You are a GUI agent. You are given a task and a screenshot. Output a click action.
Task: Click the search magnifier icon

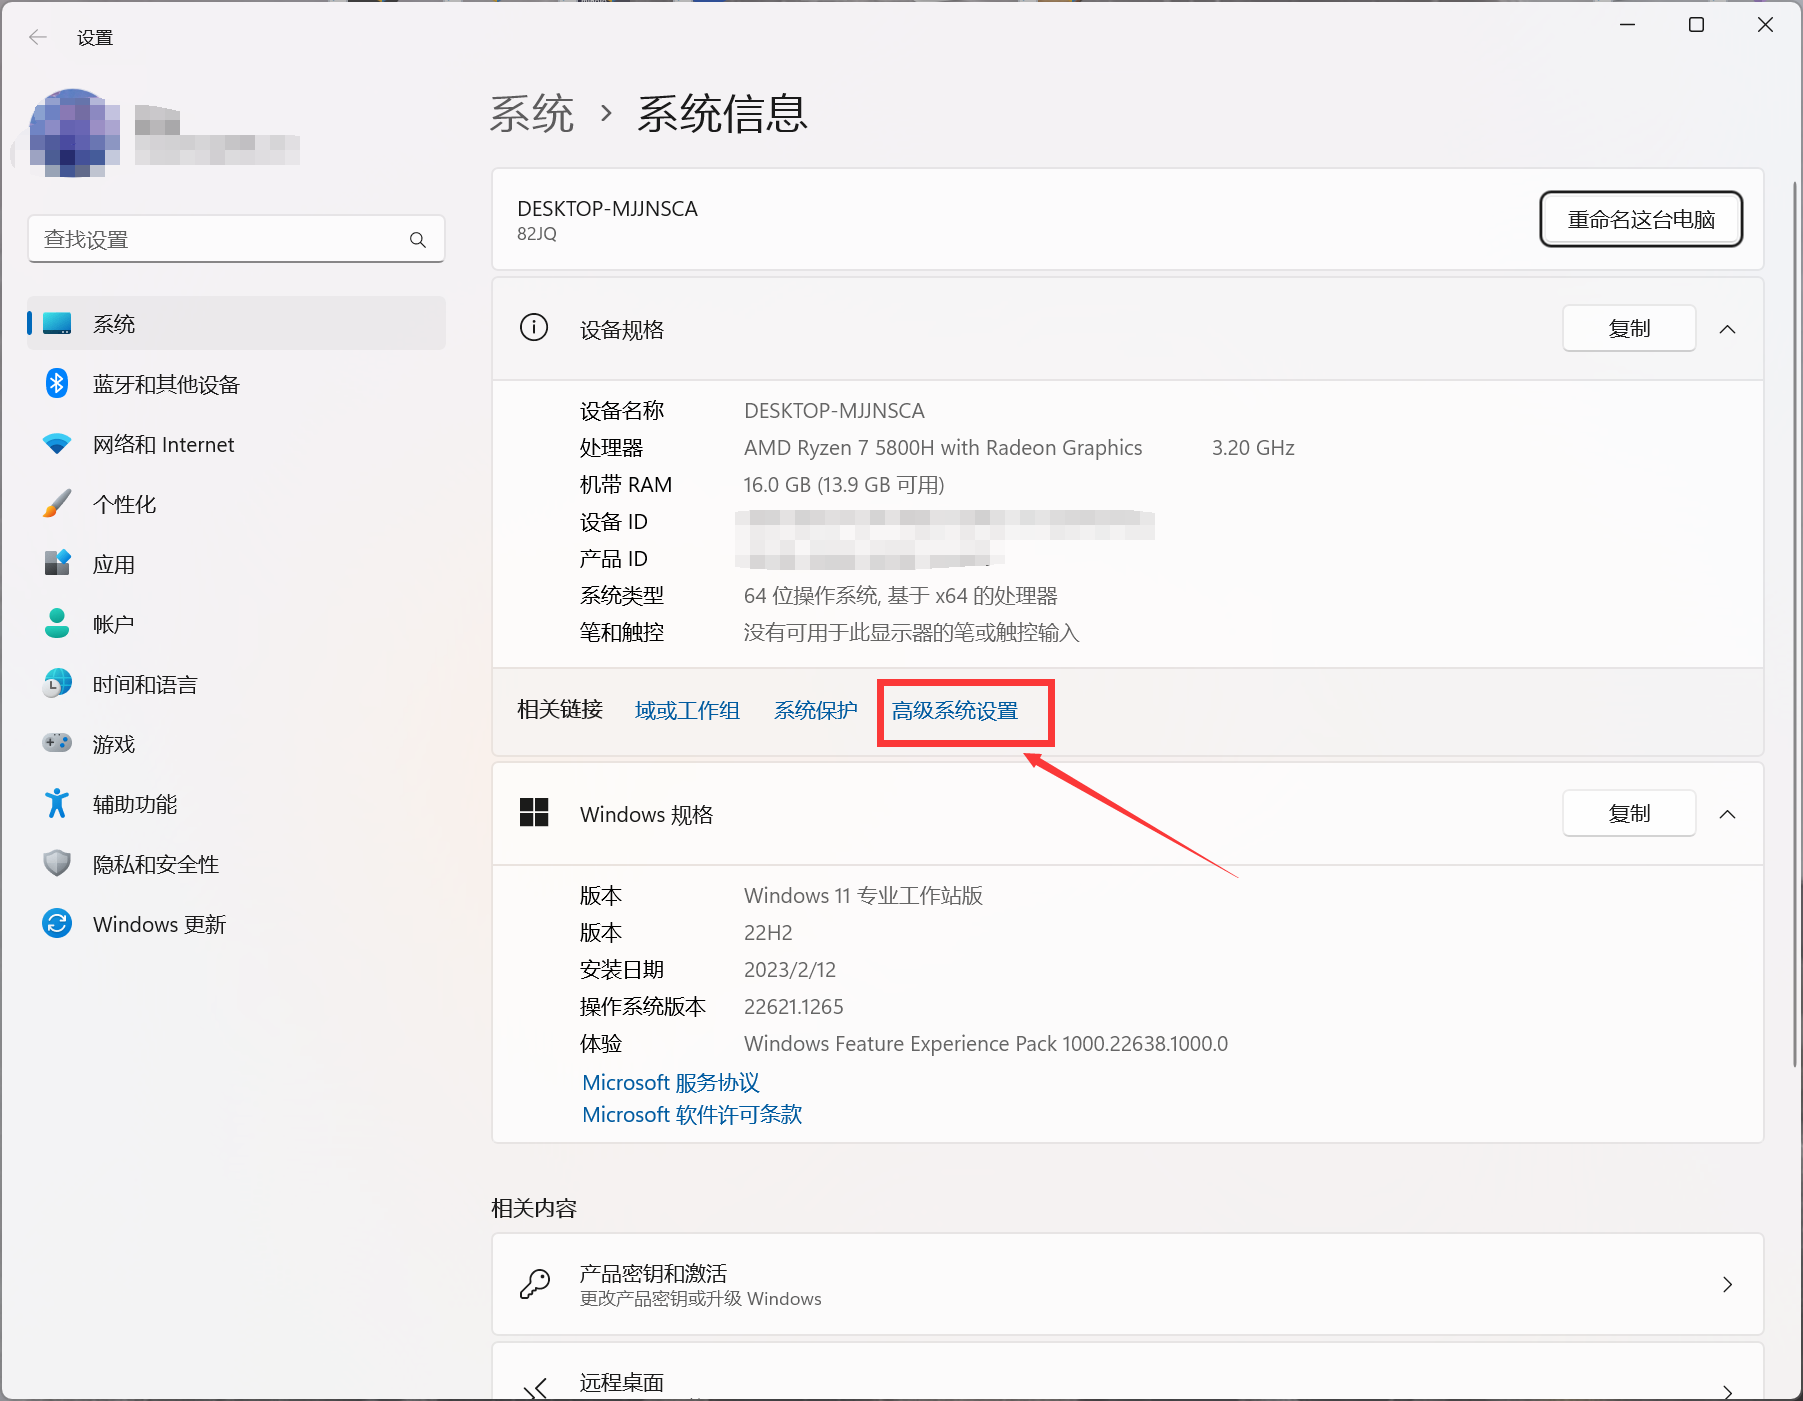(418, 240)
